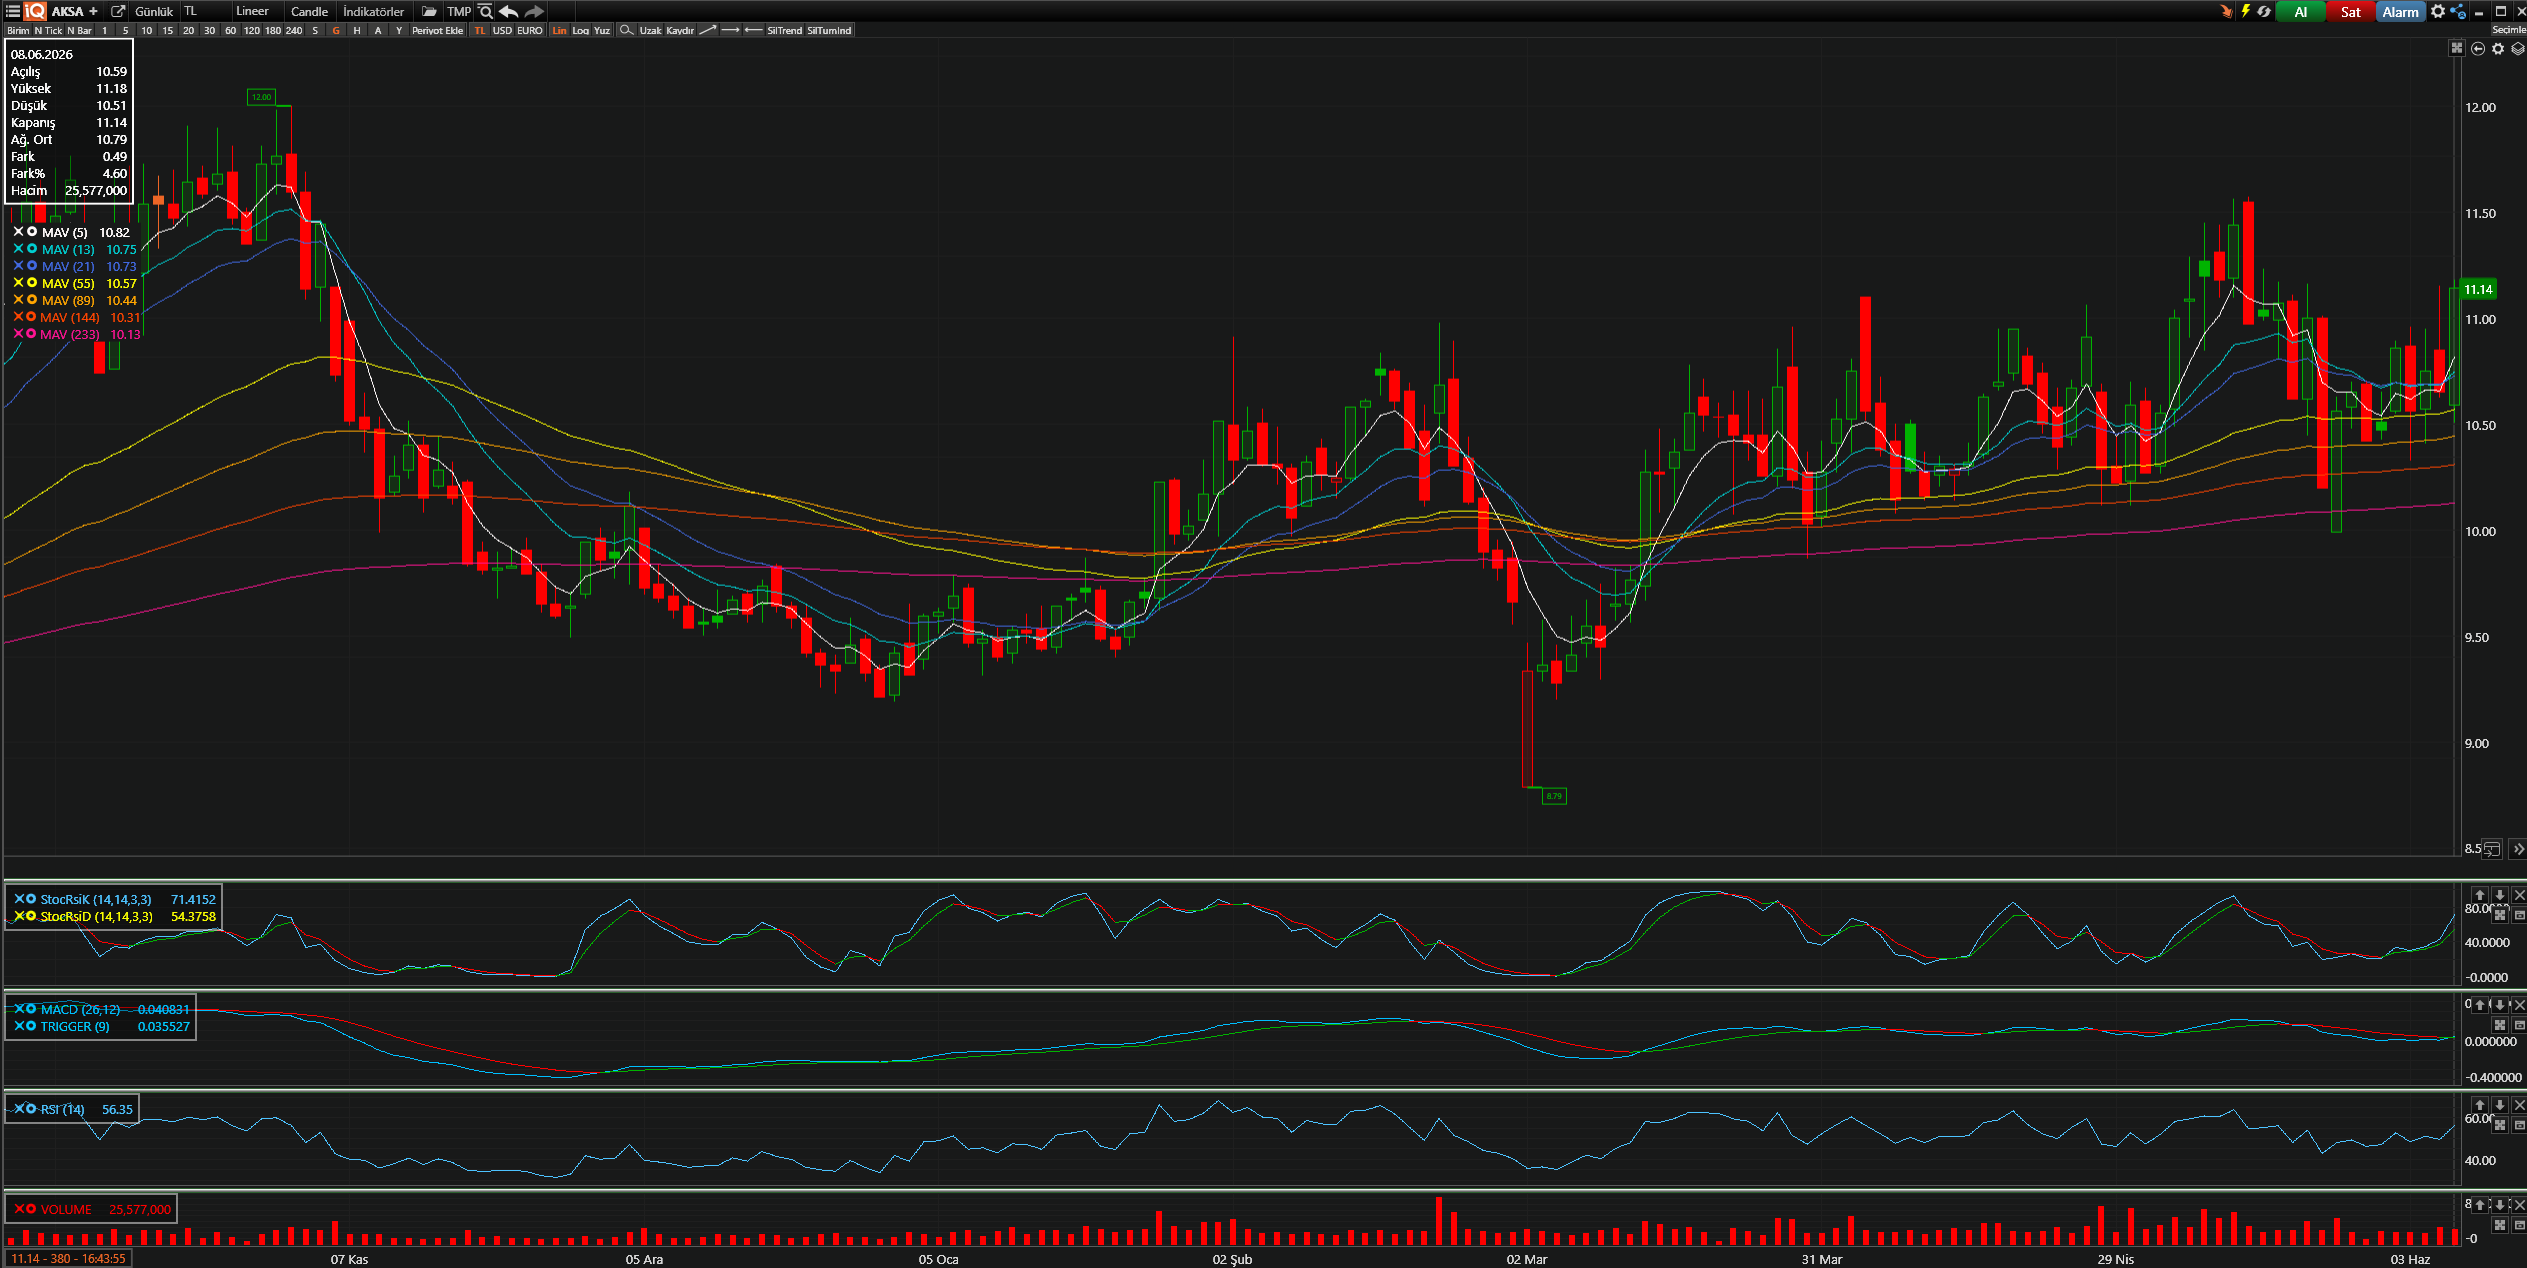Image resolution: width=2527 pixels, height=1268 pixels.
Task: Click the yellow lightning bolt icon
Action: click(x=2245, y=11)
